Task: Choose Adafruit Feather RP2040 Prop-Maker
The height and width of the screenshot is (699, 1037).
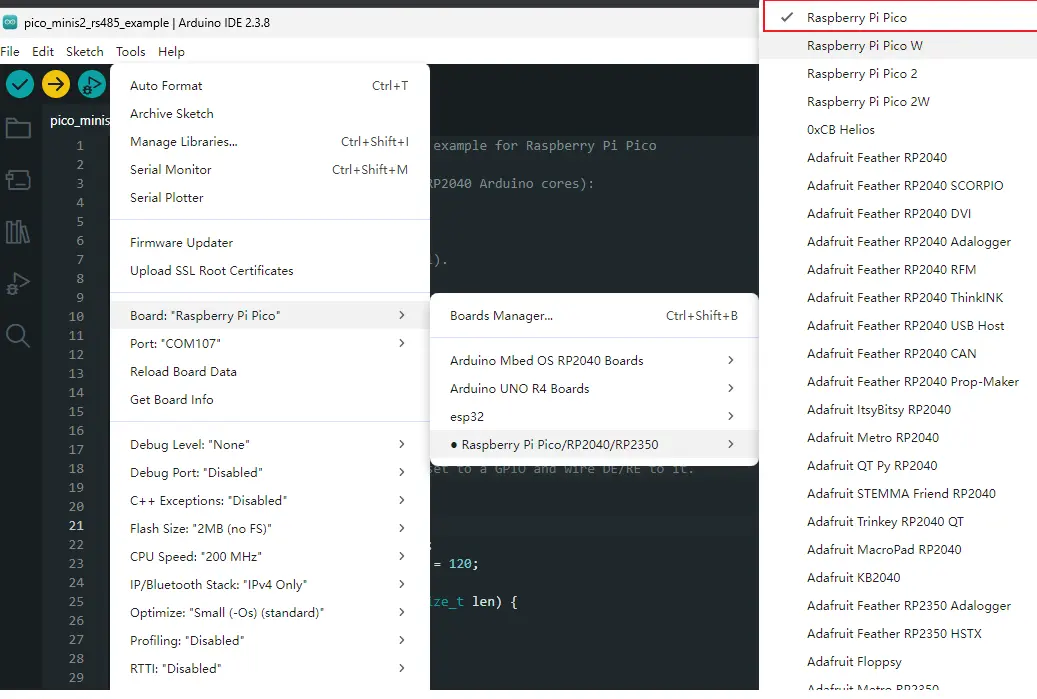Action: pos(898,382)
